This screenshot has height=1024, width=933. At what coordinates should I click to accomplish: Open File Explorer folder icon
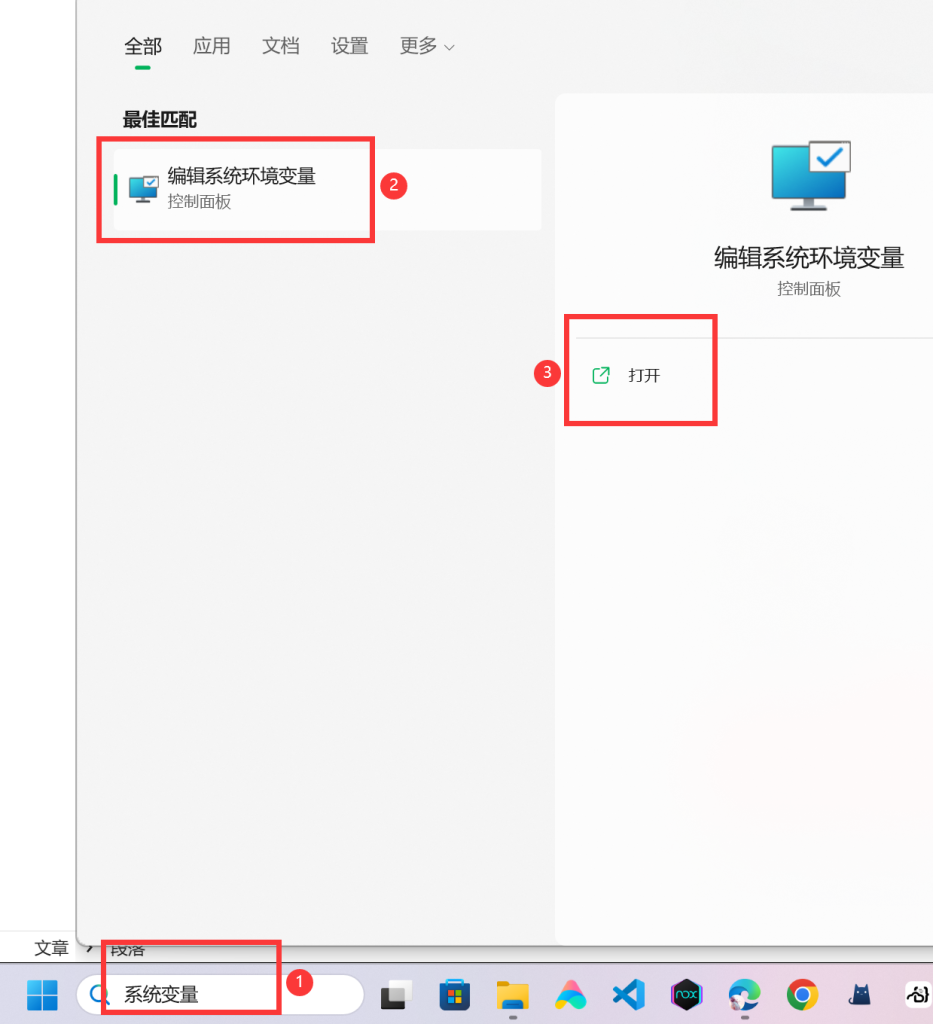pos(513,995)
